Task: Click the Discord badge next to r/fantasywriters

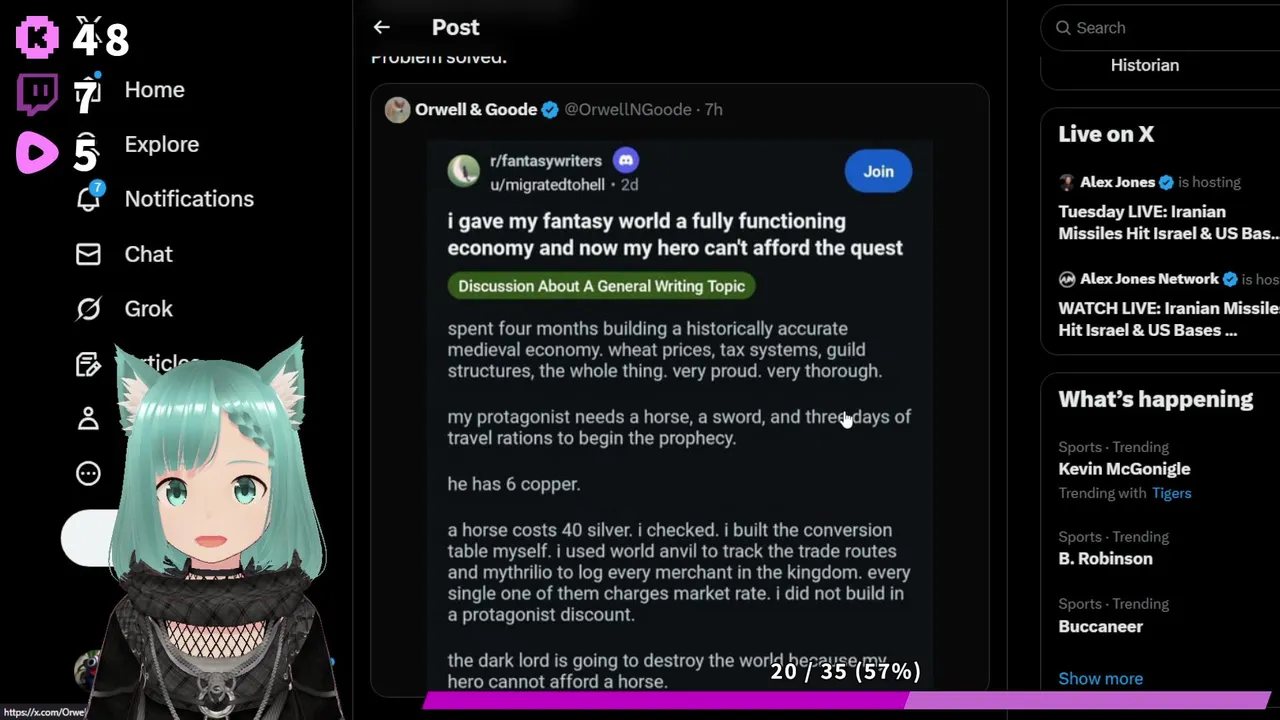Action: click(x=625, y=160)
